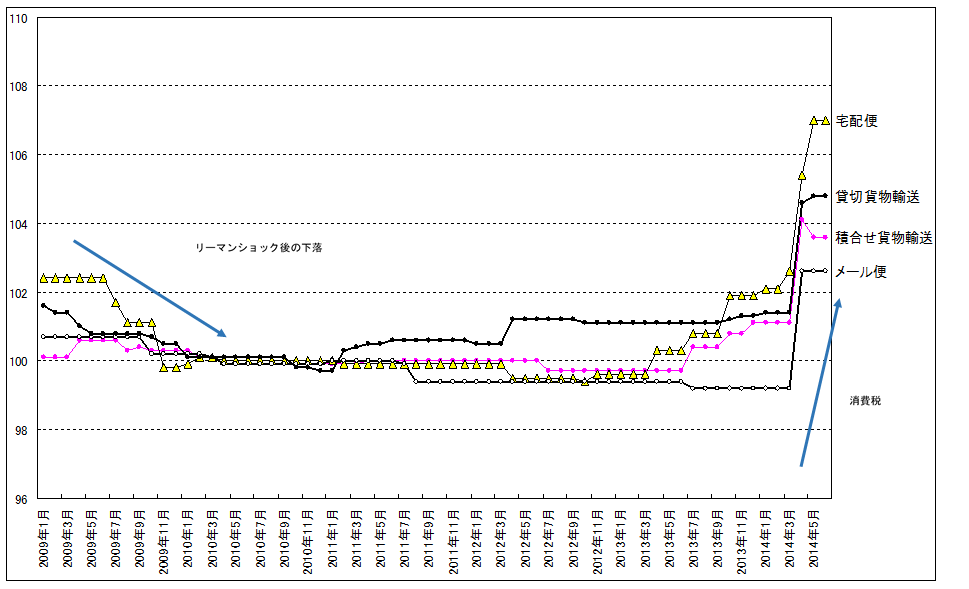Select the final magenta marker of 積合せ貨物輸送
The width and height of the screenshot is (969, 589).
tap(825, 237)
